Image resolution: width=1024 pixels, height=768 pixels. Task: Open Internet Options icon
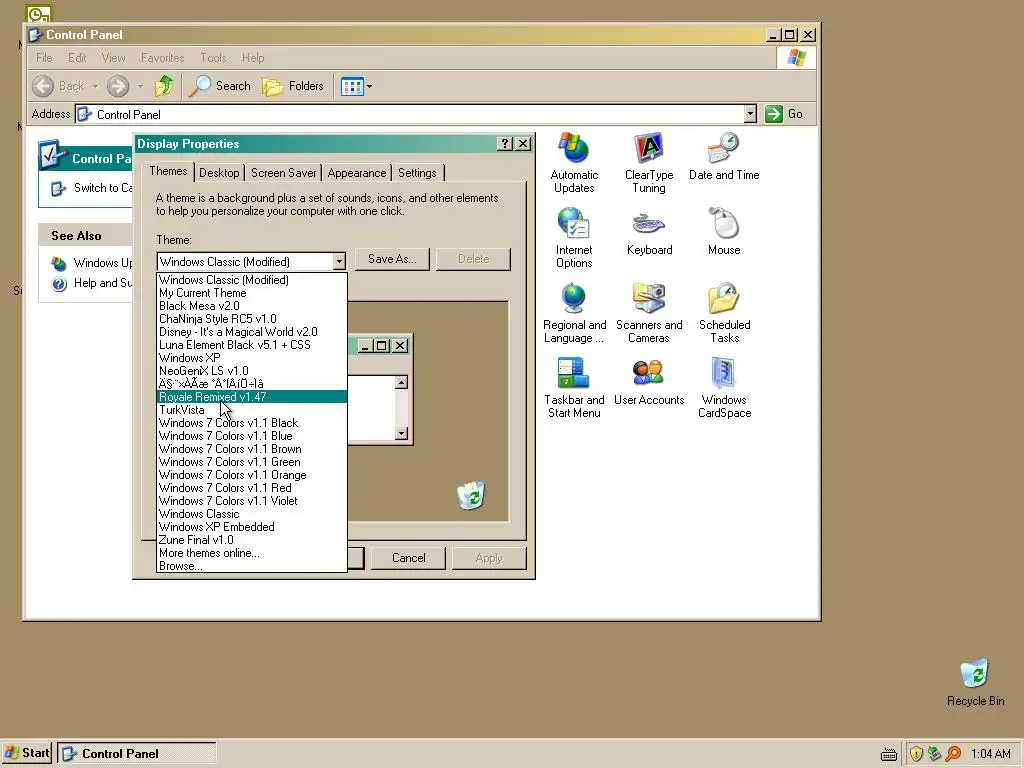pyautogui.click(x=573, y=238)
